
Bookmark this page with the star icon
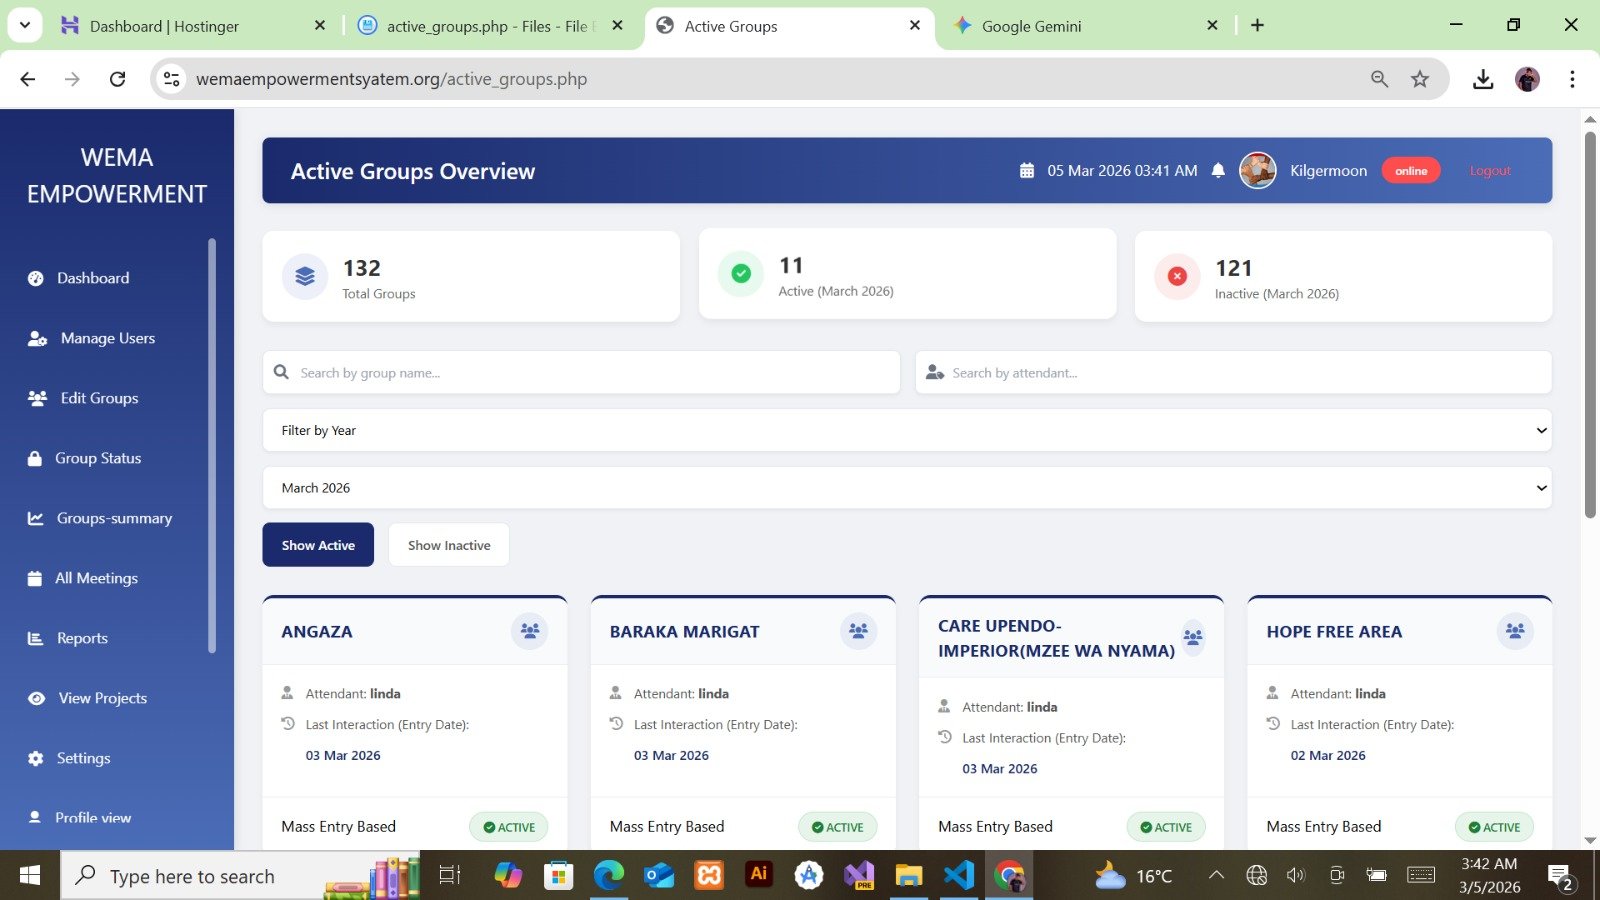1419,79
